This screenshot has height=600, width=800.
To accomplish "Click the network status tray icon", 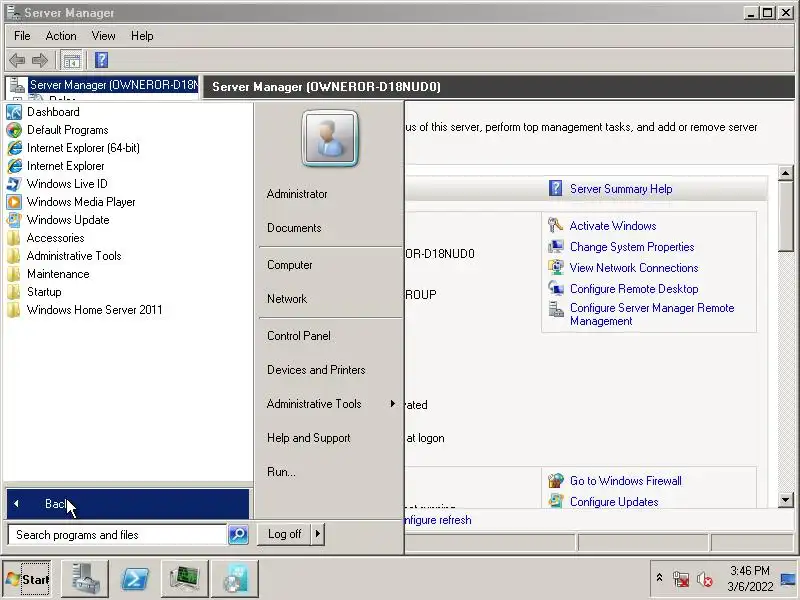I will coord(681,580).
